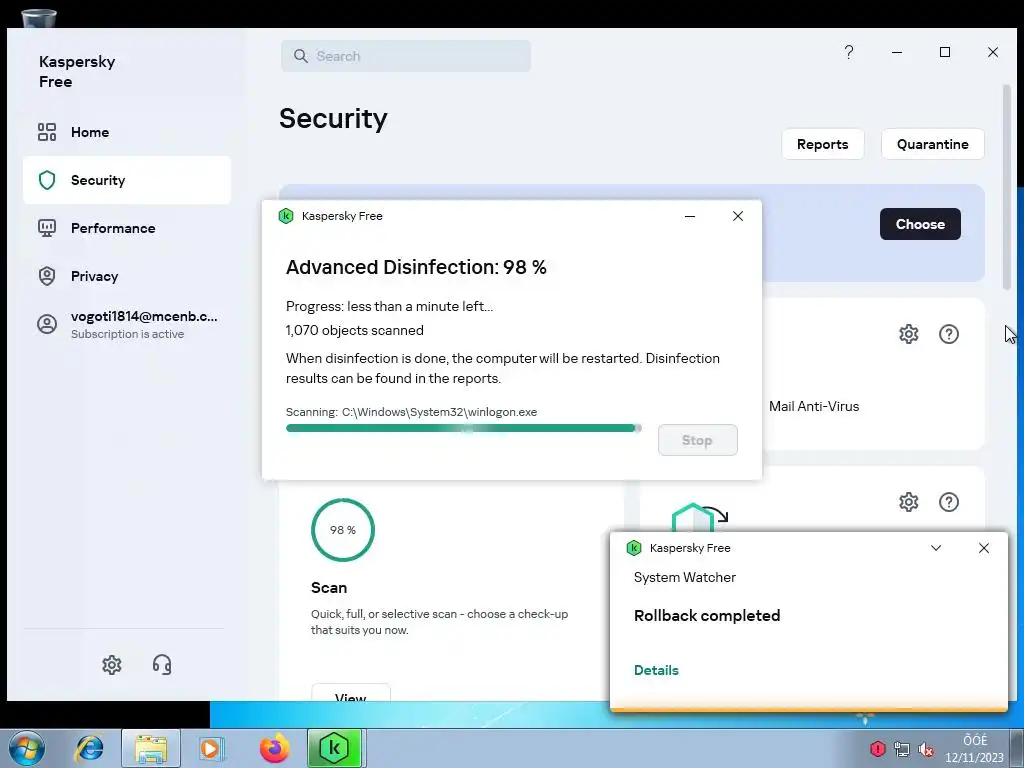Screen dimensions: 1024x768
Task: Click the search field in Kaspersky
Action: [x=406, y=56]
